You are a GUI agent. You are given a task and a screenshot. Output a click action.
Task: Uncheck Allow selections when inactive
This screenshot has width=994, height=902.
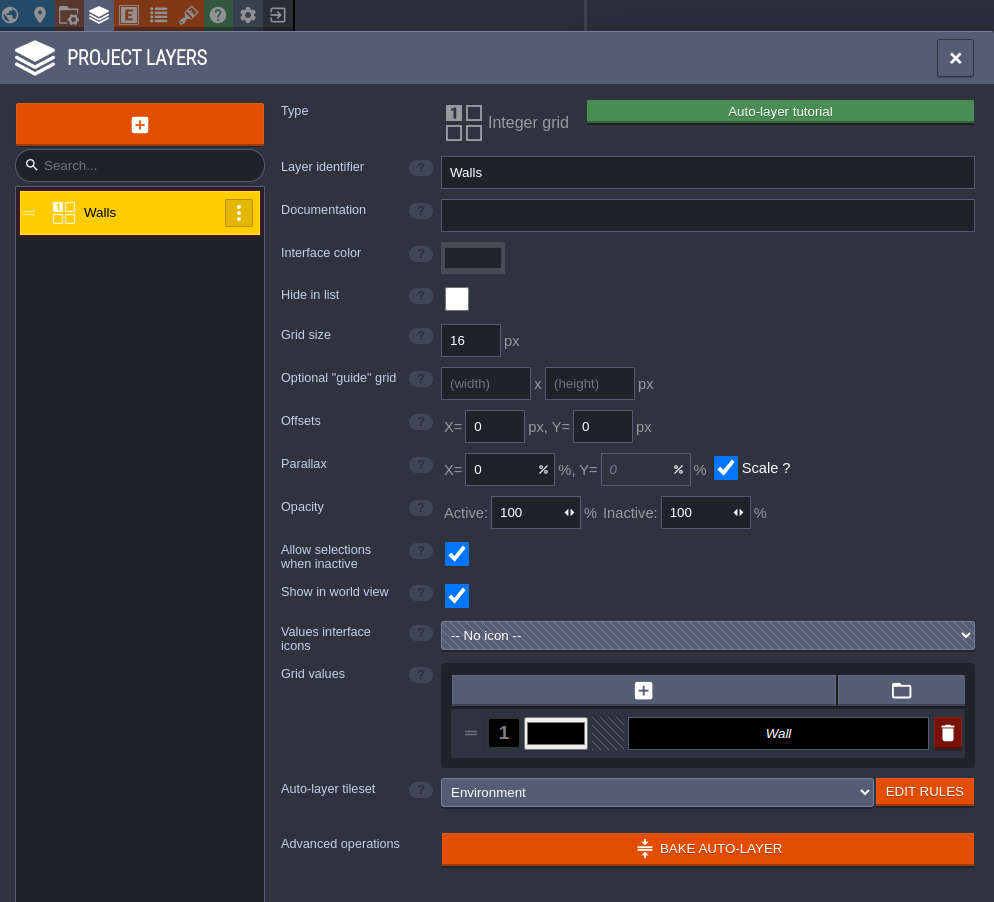(x=457, y=554)
